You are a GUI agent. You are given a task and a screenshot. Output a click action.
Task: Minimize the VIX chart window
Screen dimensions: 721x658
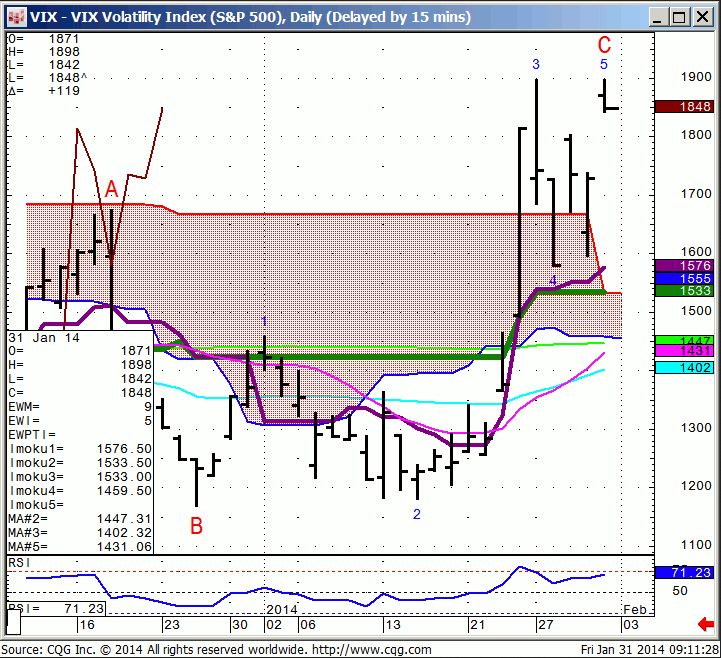(658, 17)
